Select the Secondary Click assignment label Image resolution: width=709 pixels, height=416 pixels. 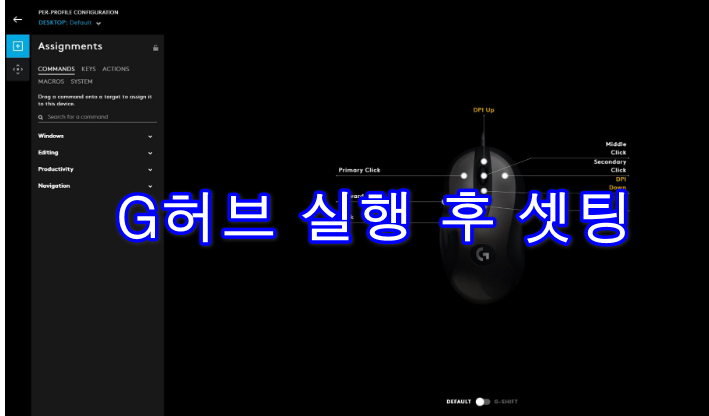point(610,166)
